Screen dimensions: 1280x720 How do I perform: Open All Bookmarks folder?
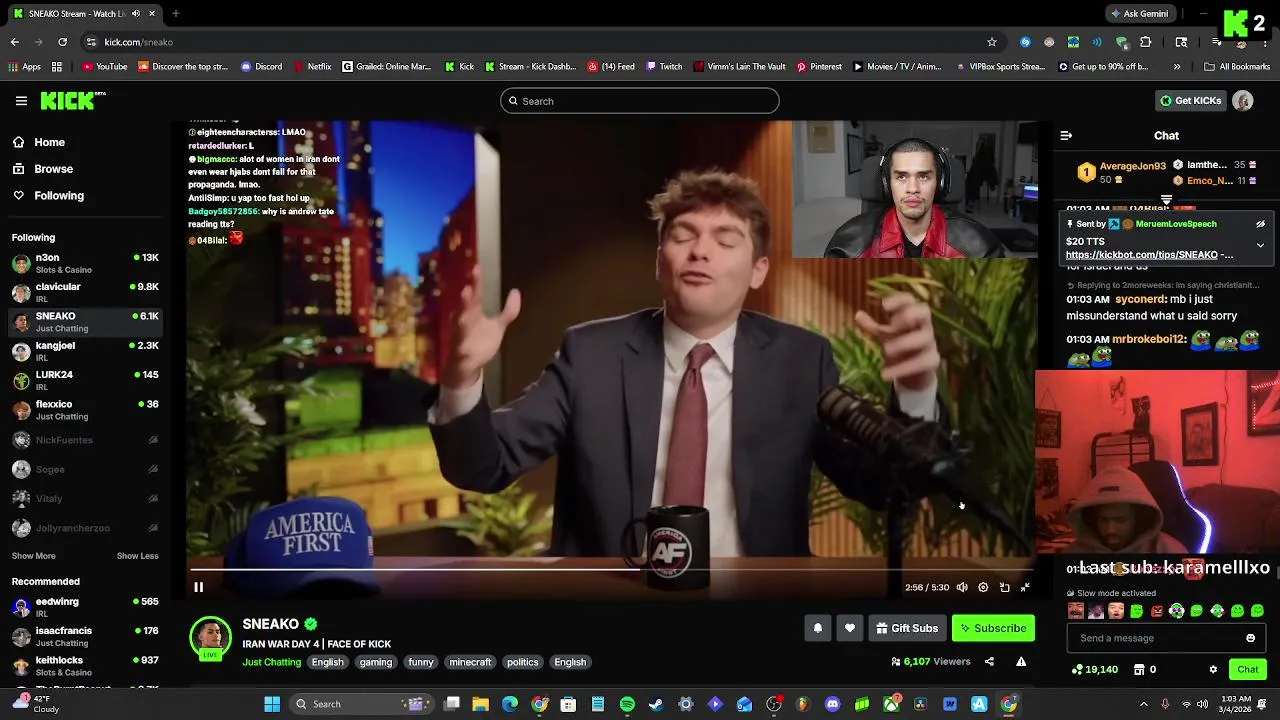click(1237, 67)
